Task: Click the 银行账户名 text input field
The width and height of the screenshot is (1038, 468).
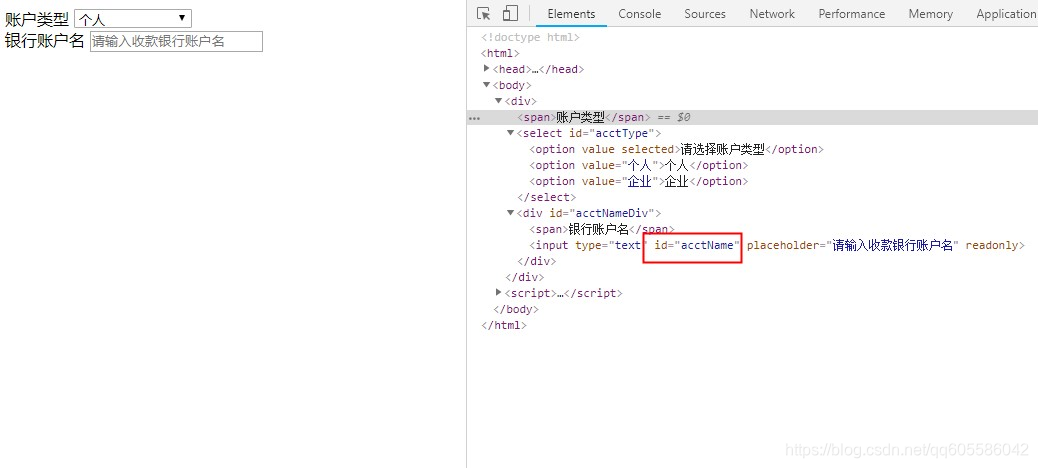Action: [176, 41]
